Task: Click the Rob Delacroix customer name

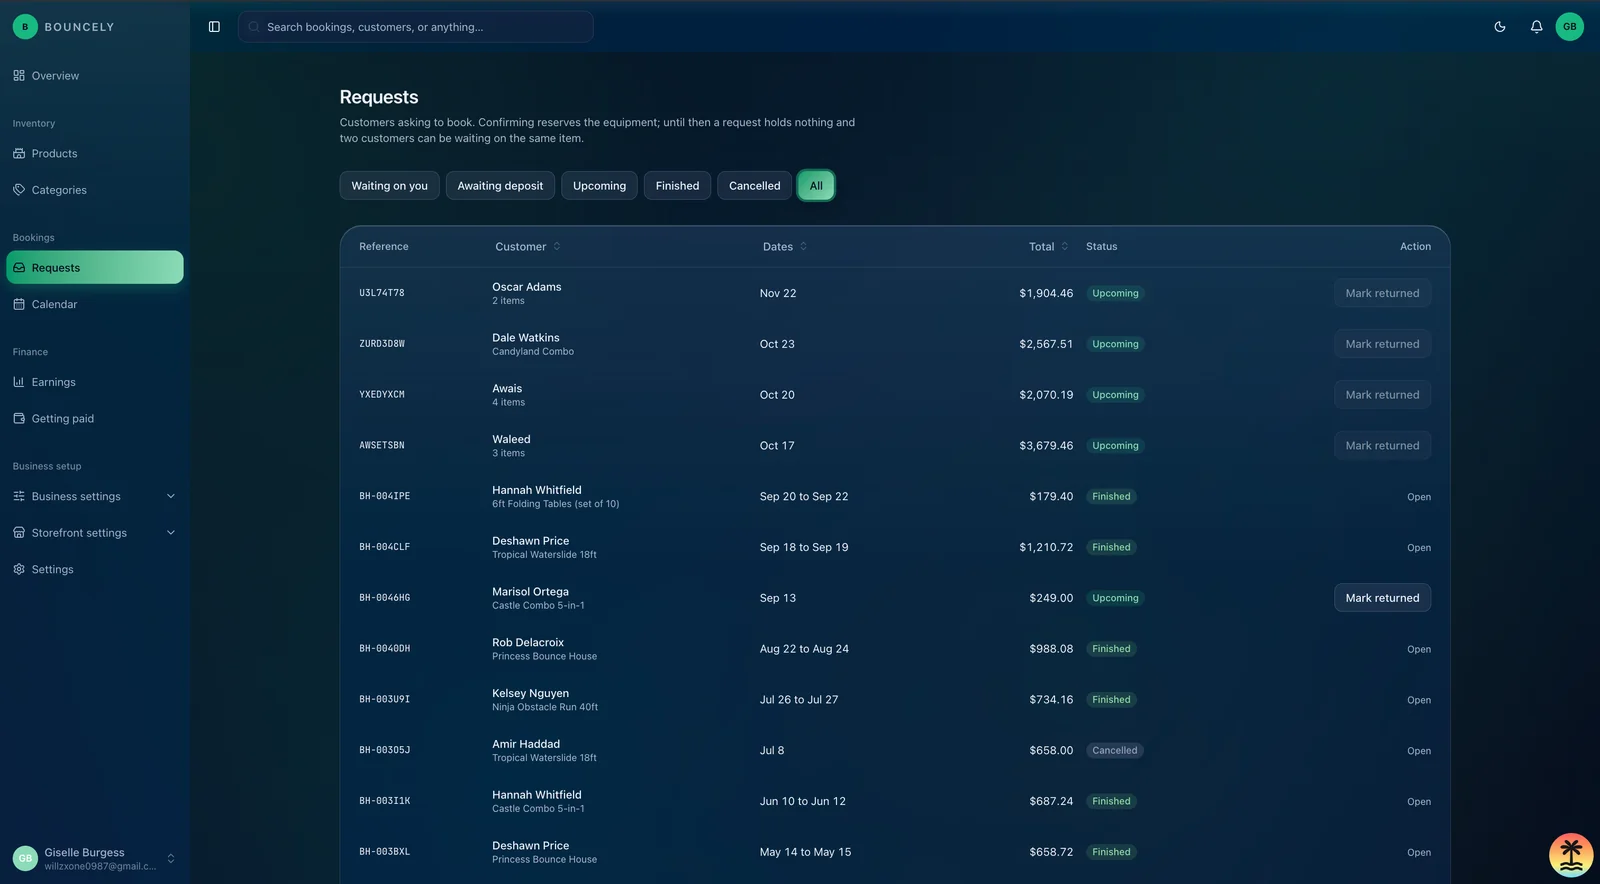Action: coord(528,643)
